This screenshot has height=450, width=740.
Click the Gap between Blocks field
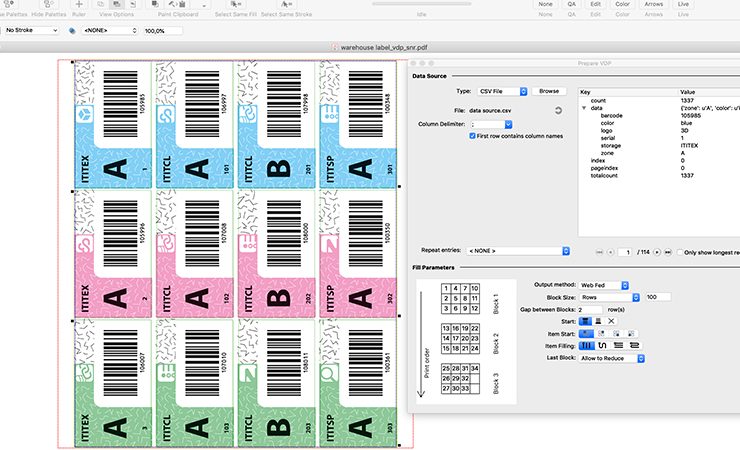(x=589, y=310)
